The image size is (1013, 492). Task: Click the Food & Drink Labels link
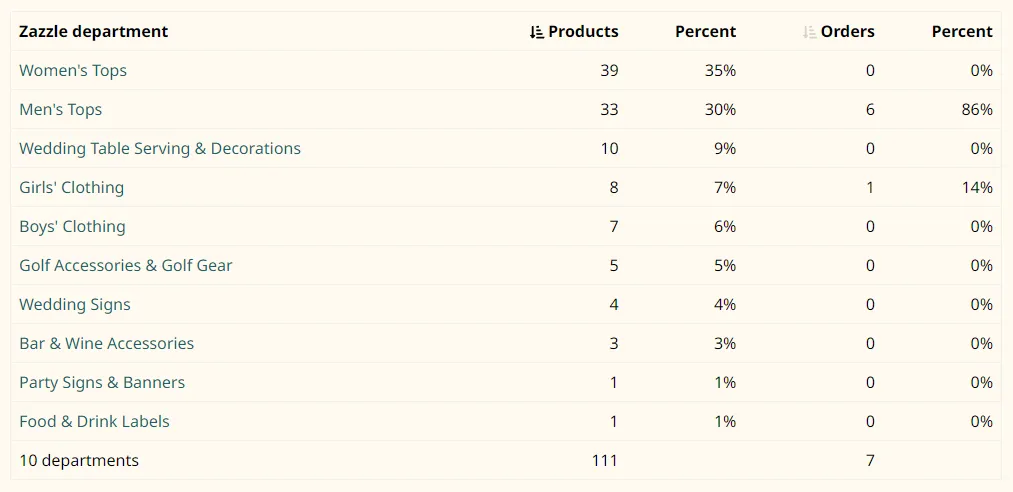click(x=95, y=422)
